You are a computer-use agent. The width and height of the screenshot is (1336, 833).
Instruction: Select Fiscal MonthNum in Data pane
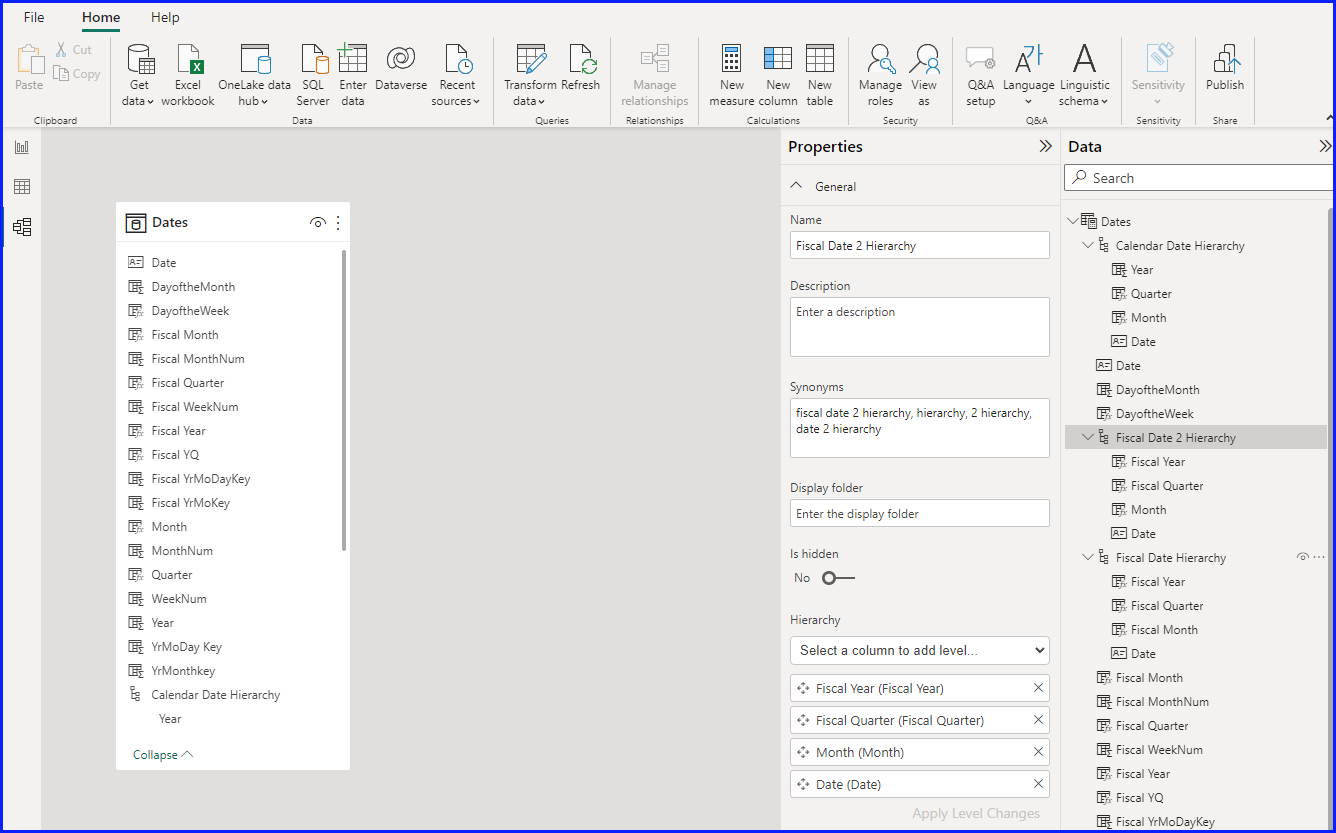point(1162,702)
